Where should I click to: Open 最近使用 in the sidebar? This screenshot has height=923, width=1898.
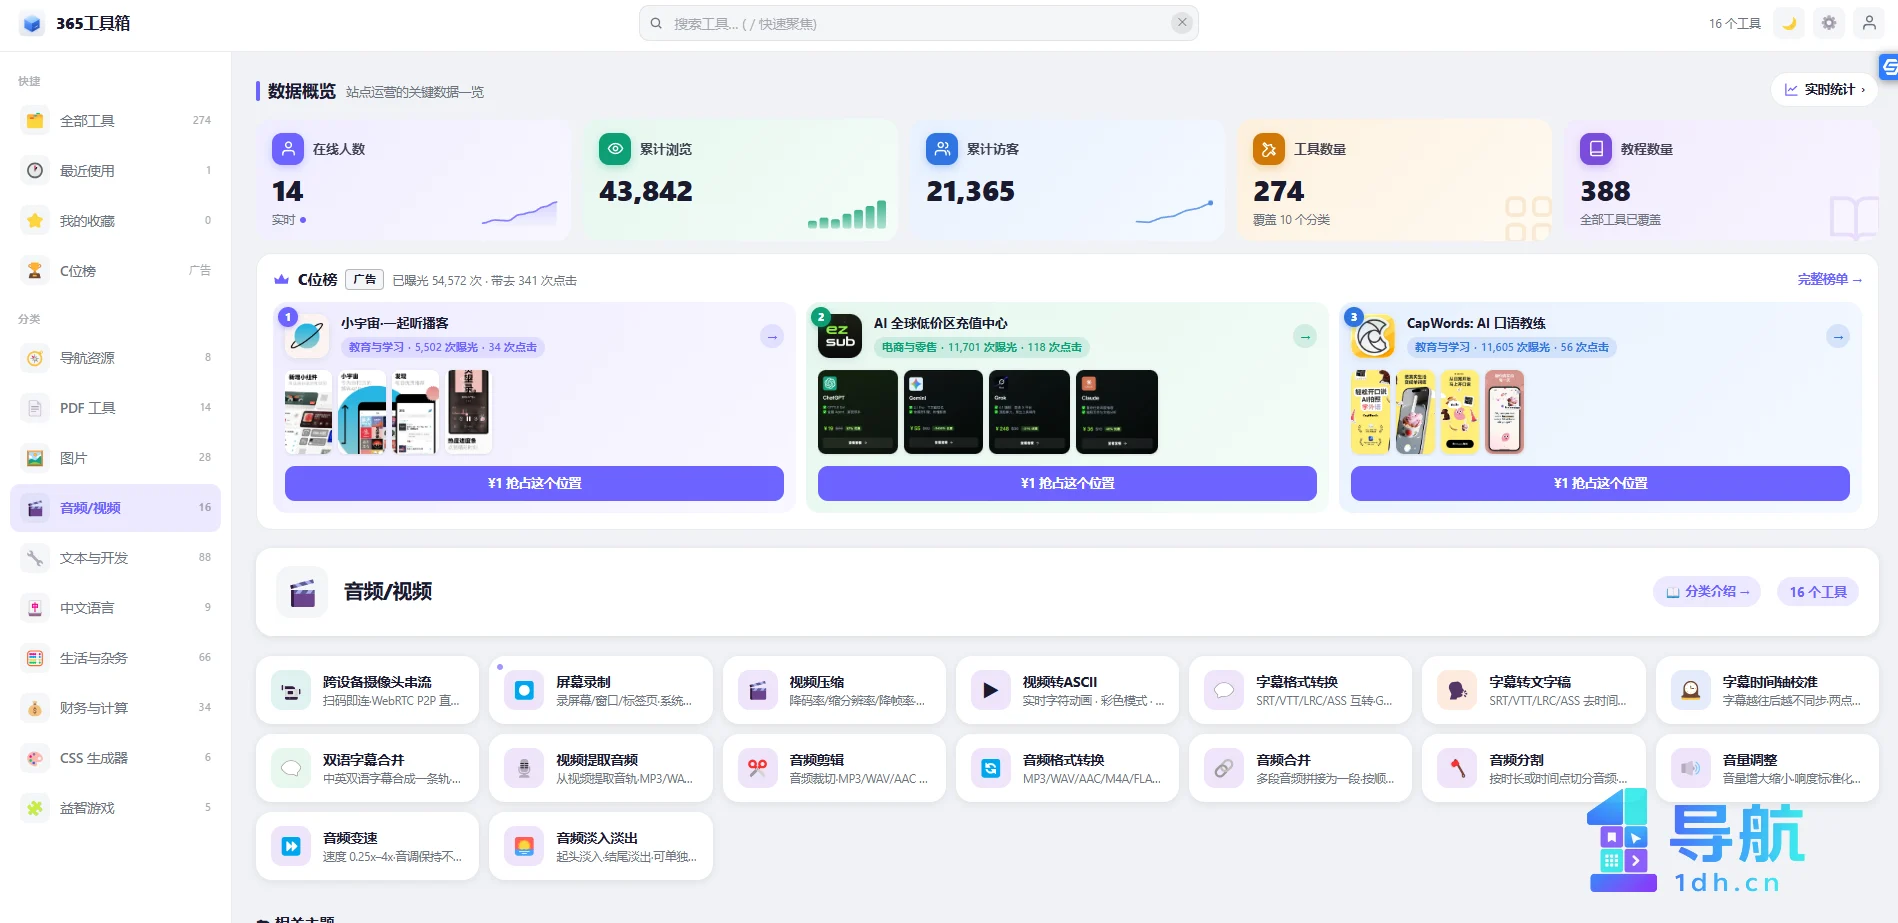tap(115, 171)
